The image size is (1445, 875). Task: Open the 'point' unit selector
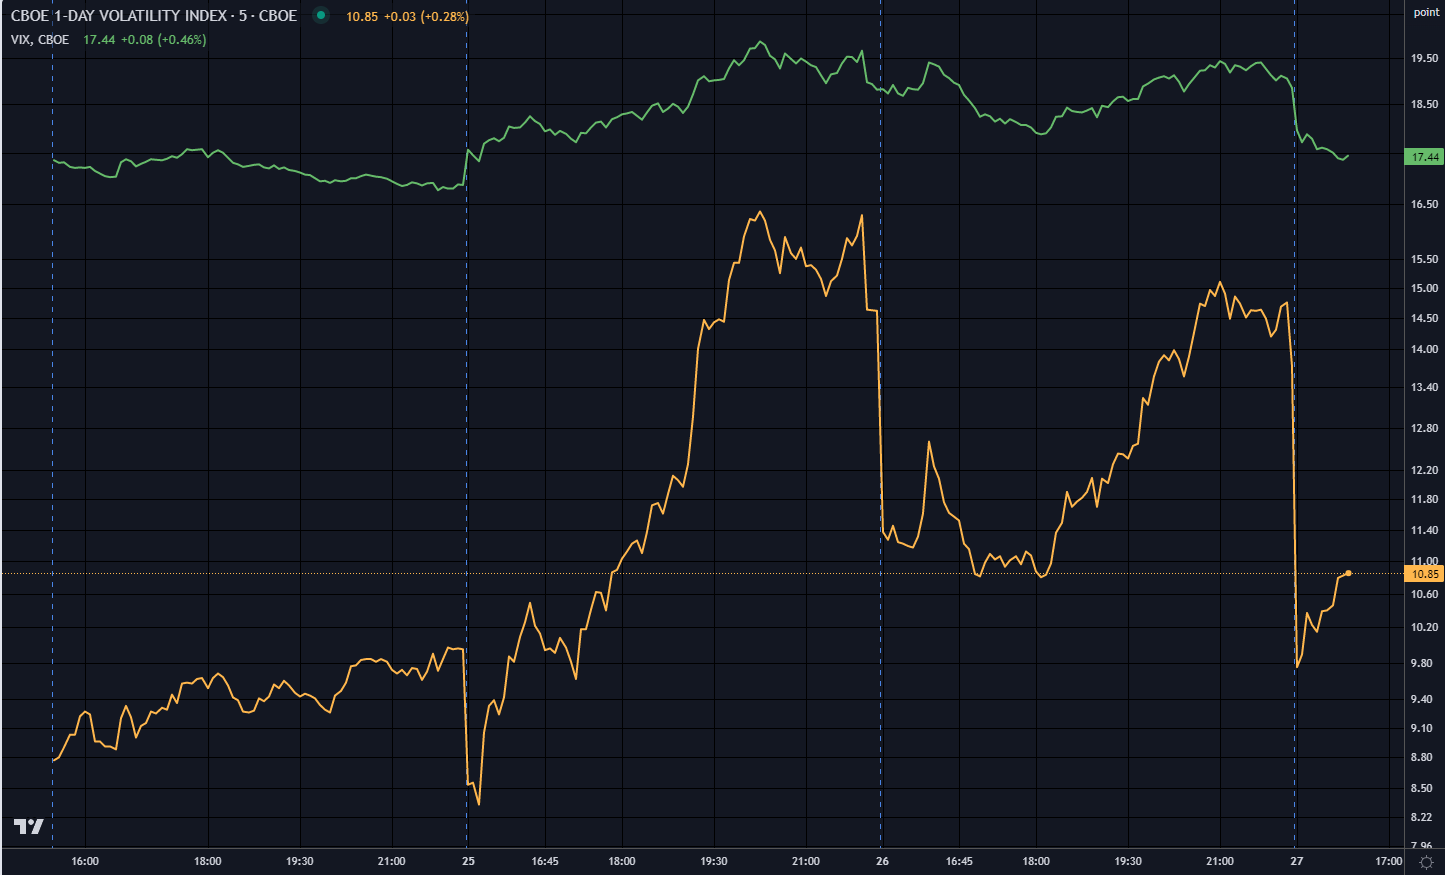[x=1426, y=13]
